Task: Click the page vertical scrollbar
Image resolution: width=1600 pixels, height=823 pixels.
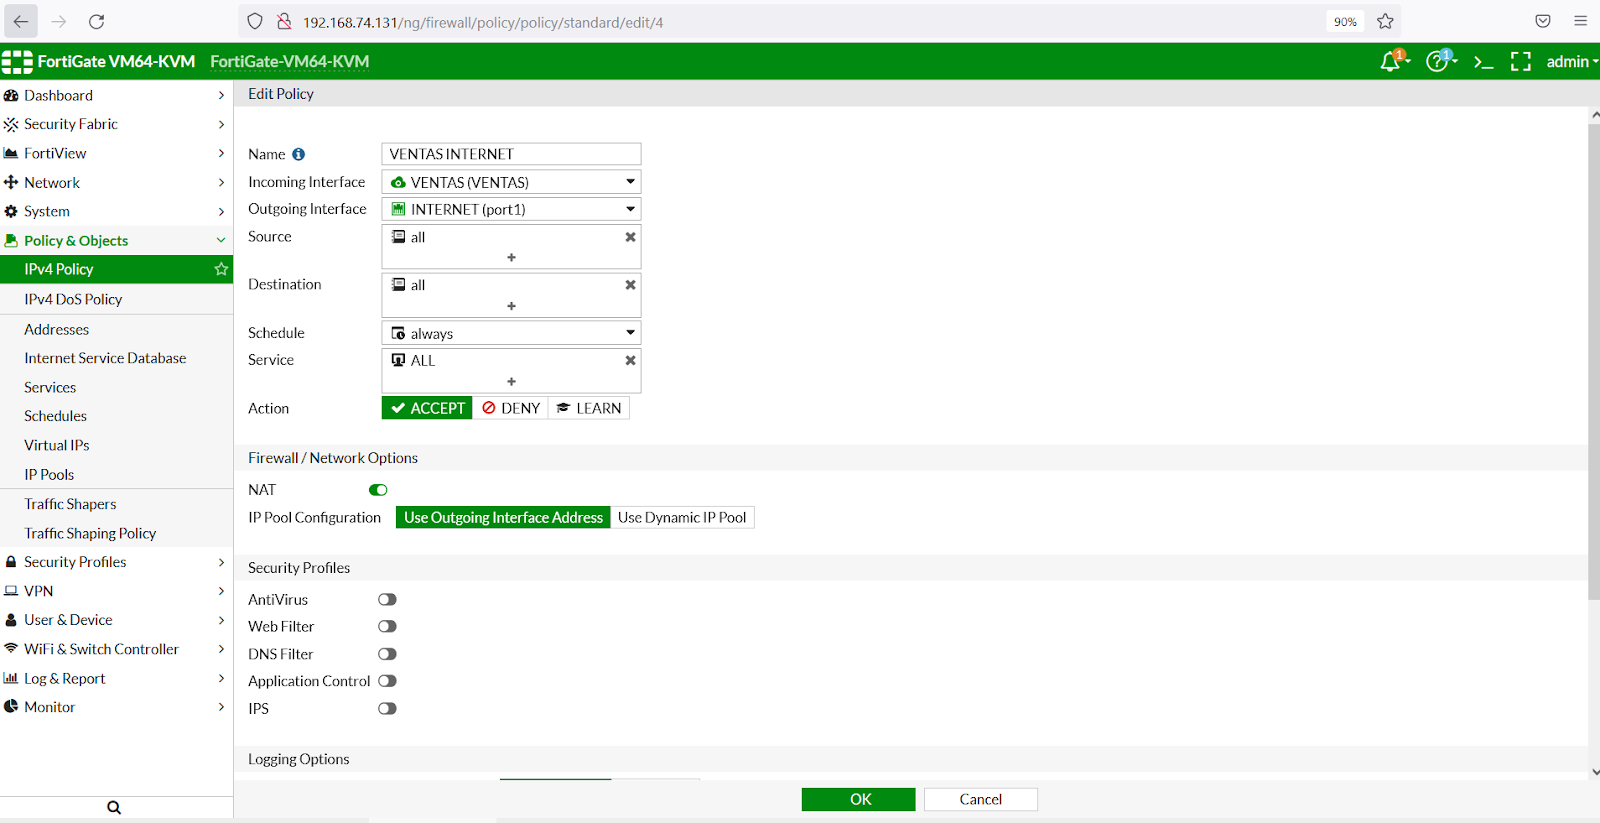Action: tap(1594, 360)
